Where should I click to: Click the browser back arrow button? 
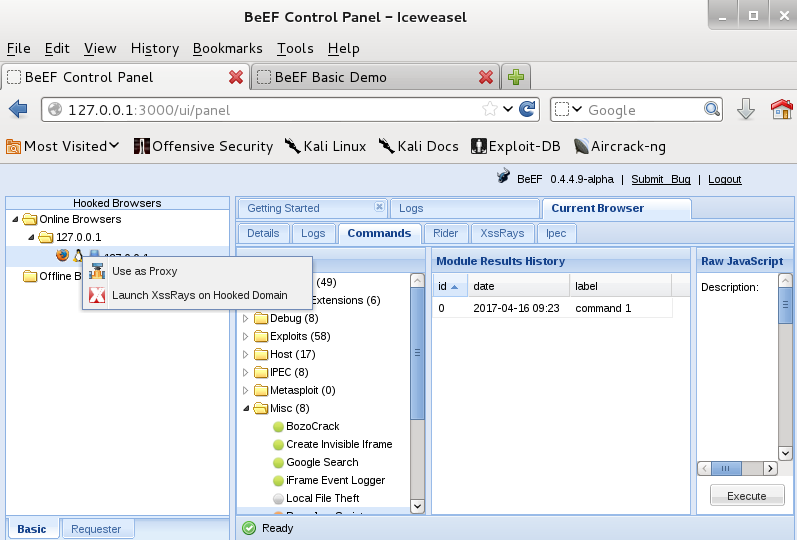pos(18,109)
